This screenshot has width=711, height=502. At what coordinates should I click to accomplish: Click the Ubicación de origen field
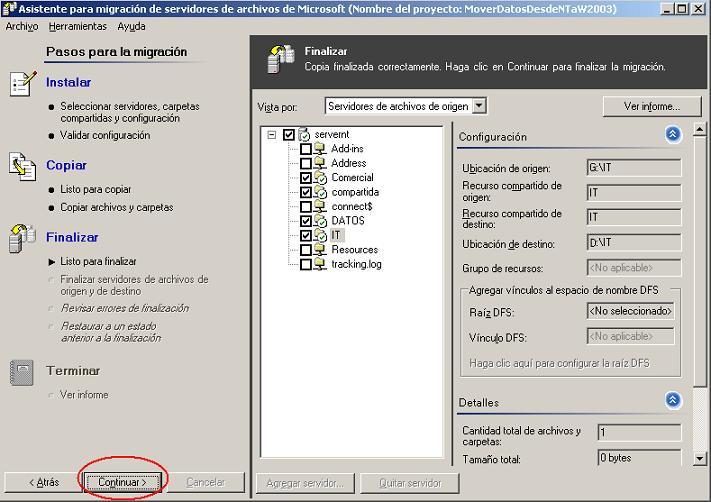click(633, 167)
